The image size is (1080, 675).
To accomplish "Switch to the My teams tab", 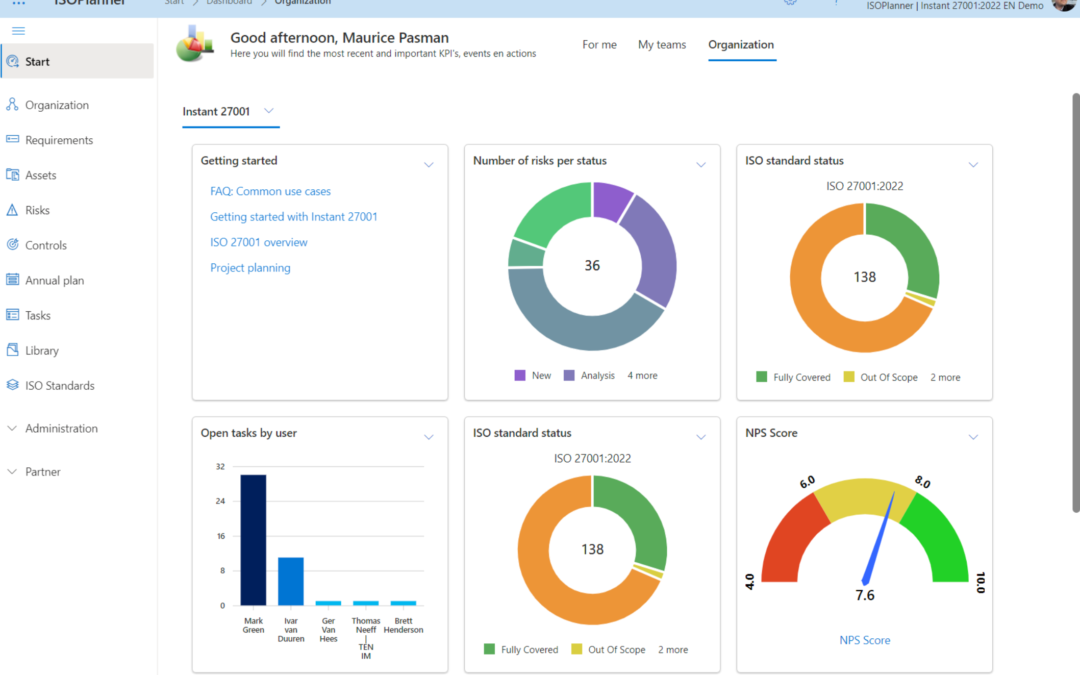I will [662, 45].
